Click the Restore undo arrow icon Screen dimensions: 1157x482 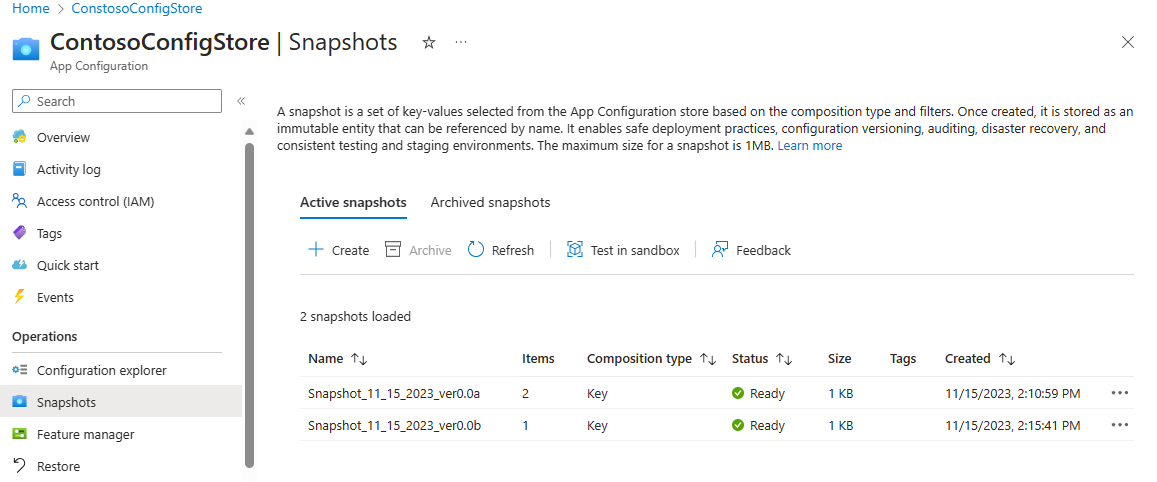coord(20,466)
